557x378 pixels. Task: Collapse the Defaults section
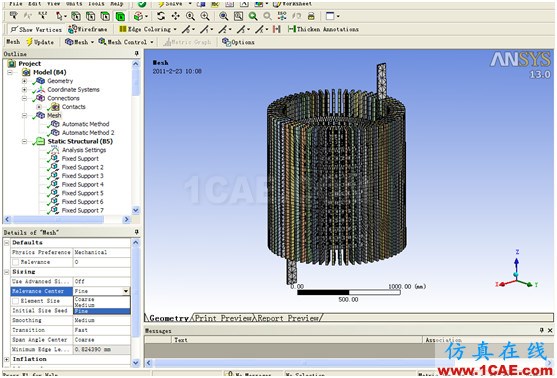tap(6, 243)
